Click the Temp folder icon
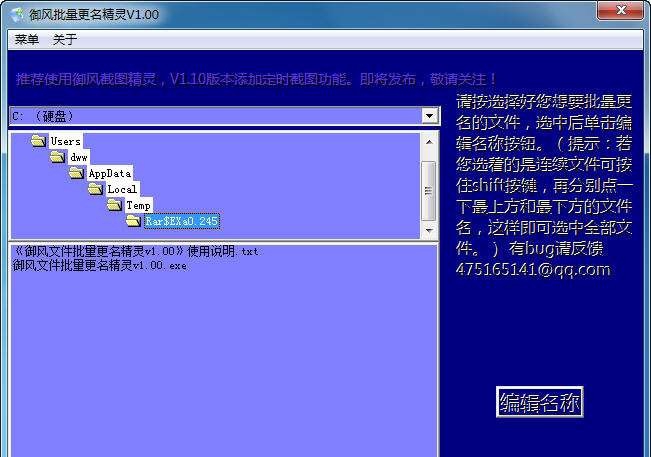The height and width of the screenshot is (457, 651). [115, 205]
